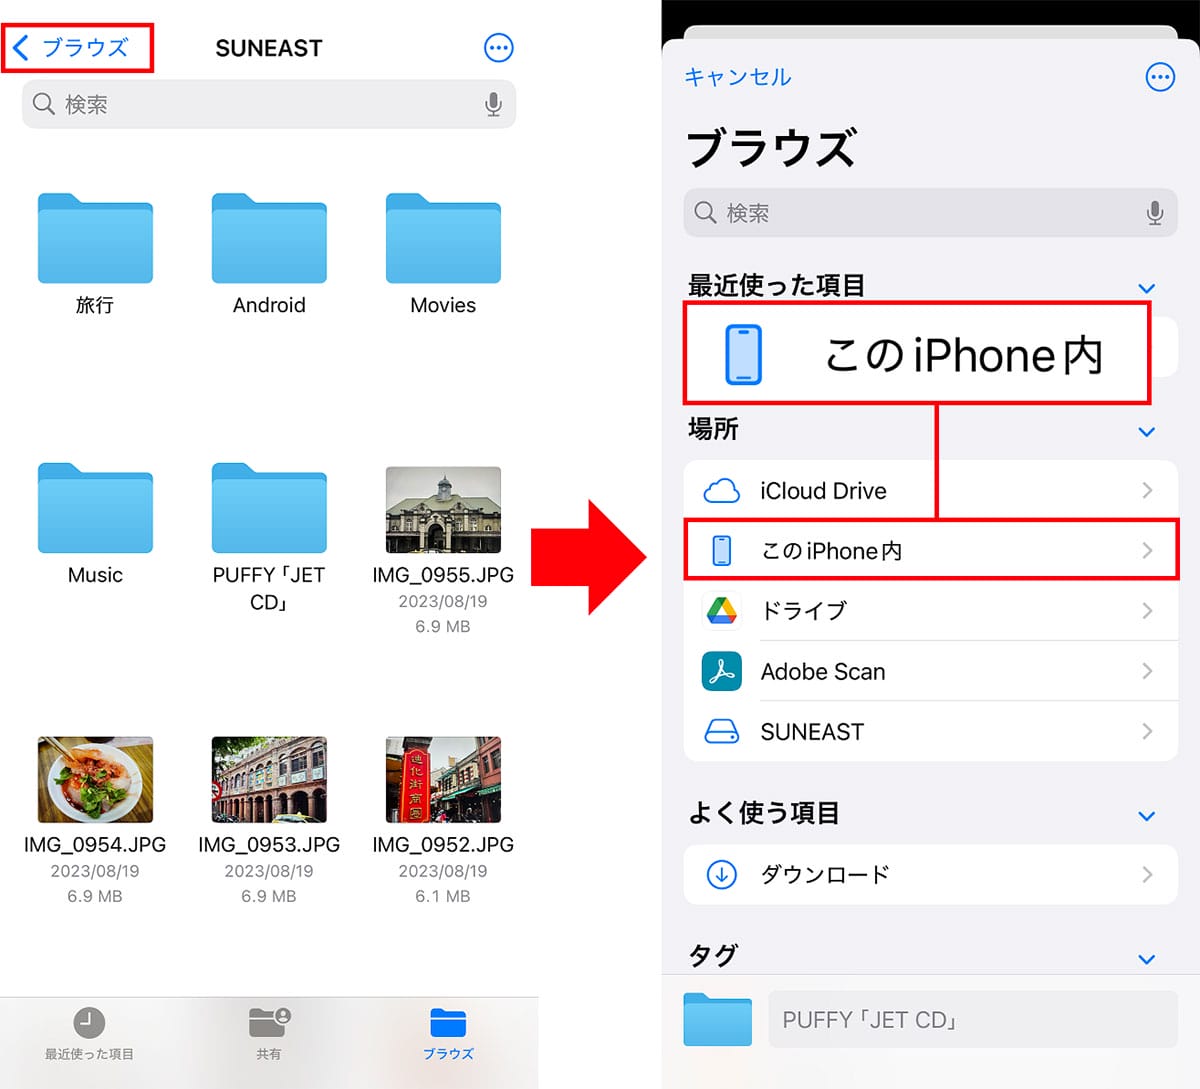
Task: Tap chevron on ドライブ row
Action: (1147, 611)
